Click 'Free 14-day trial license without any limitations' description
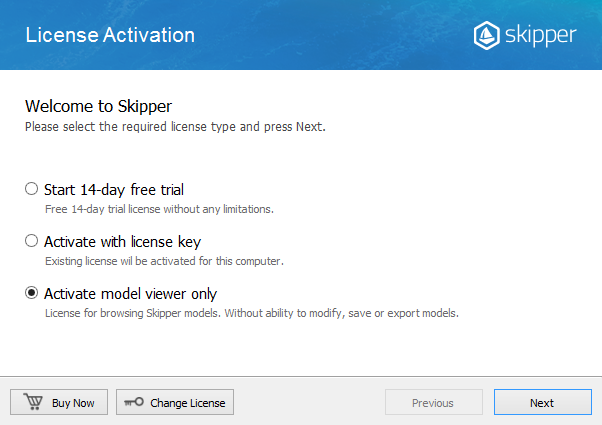The width and height of the screenshot is (602, 425). (159, 209)
